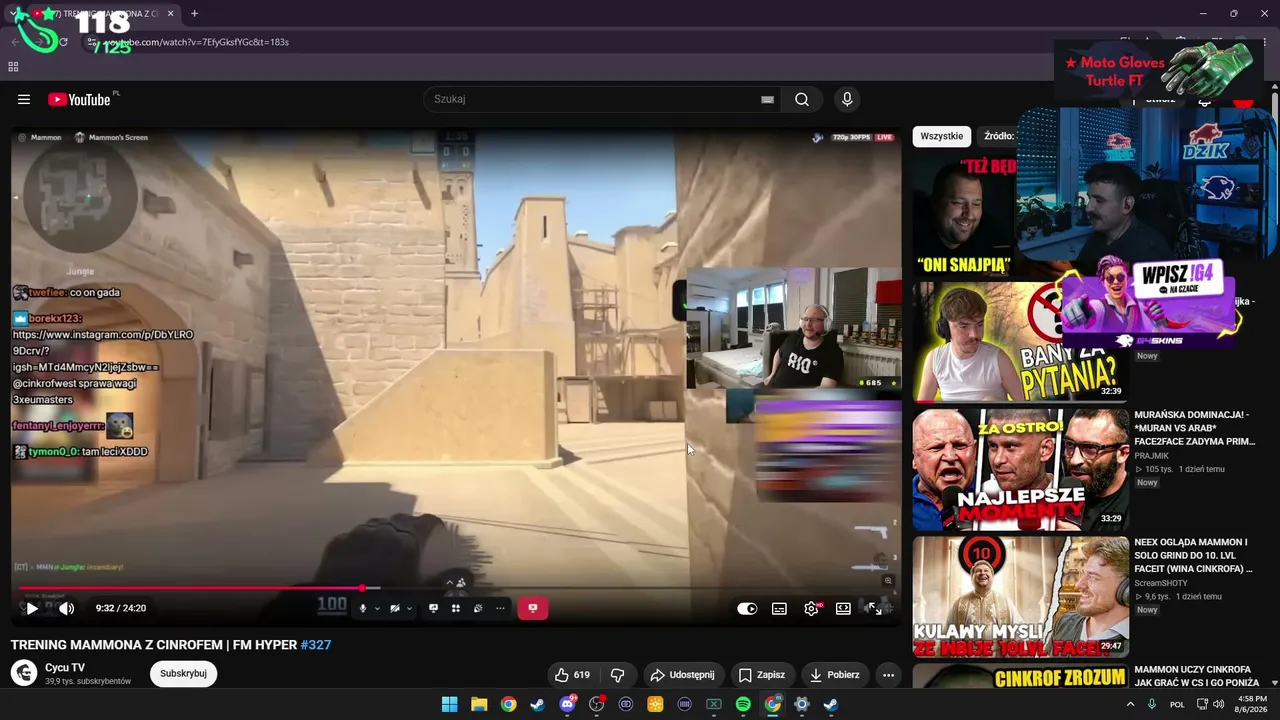Viewport: 1280px width, 720px height.
Task: Open a new browser tab
Action: point(194,14)
